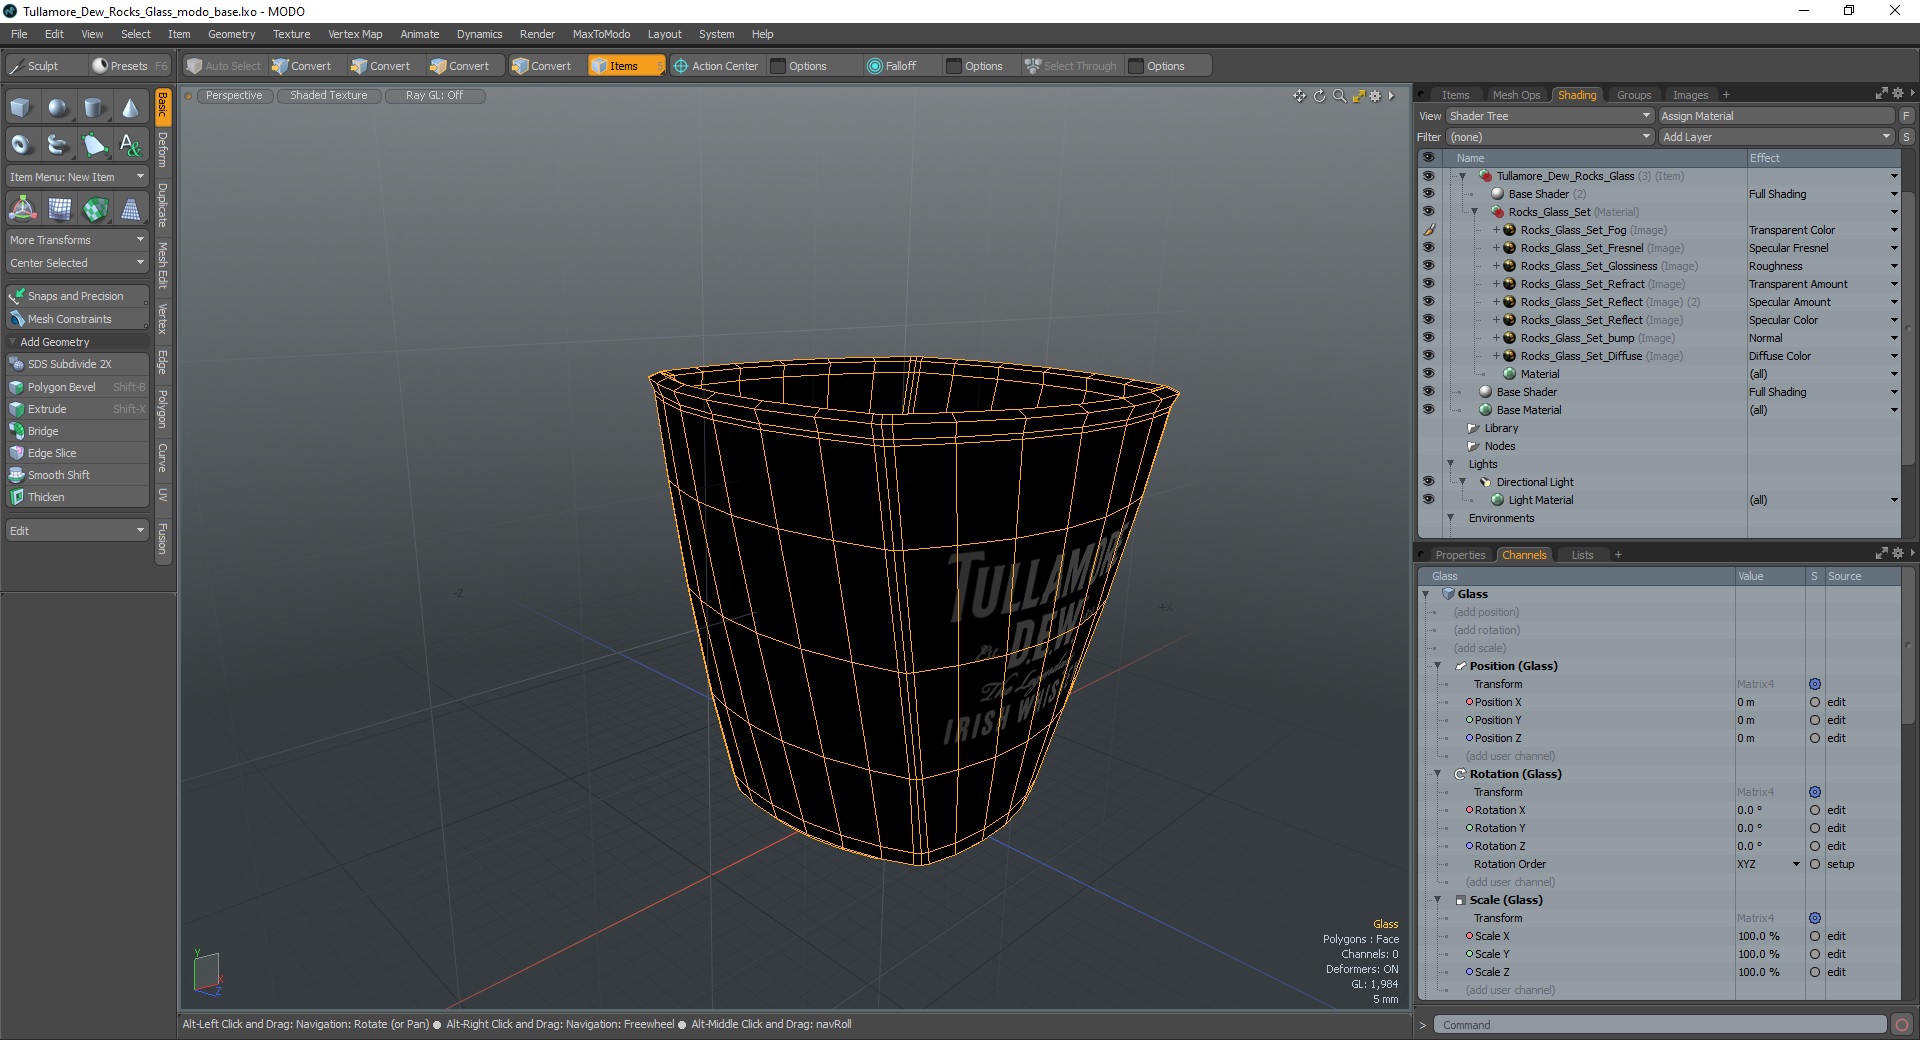Click the Position Transform link gear icon

tap(1815, 684)
